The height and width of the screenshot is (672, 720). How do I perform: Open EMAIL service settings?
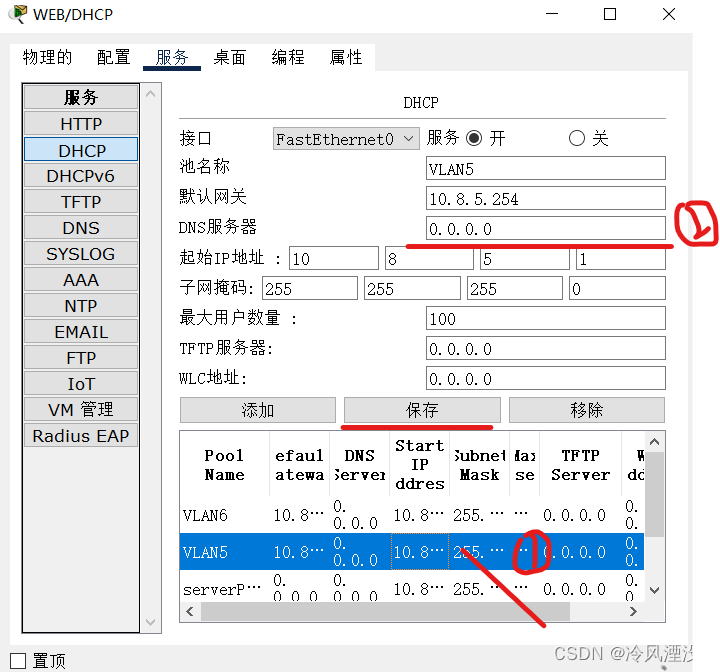[x=81, y=332]
